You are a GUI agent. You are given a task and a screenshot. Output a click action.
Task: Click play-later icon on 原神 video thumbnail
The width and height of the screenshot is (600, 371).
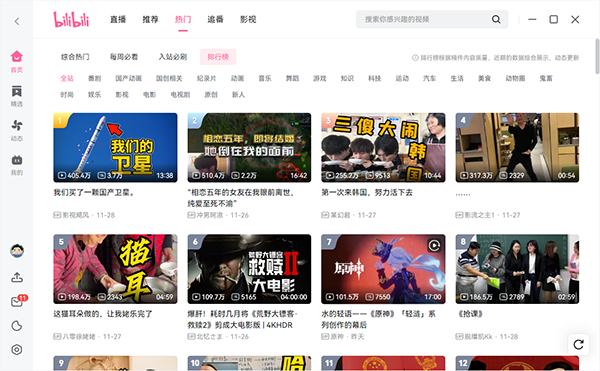tap(434, 245)
